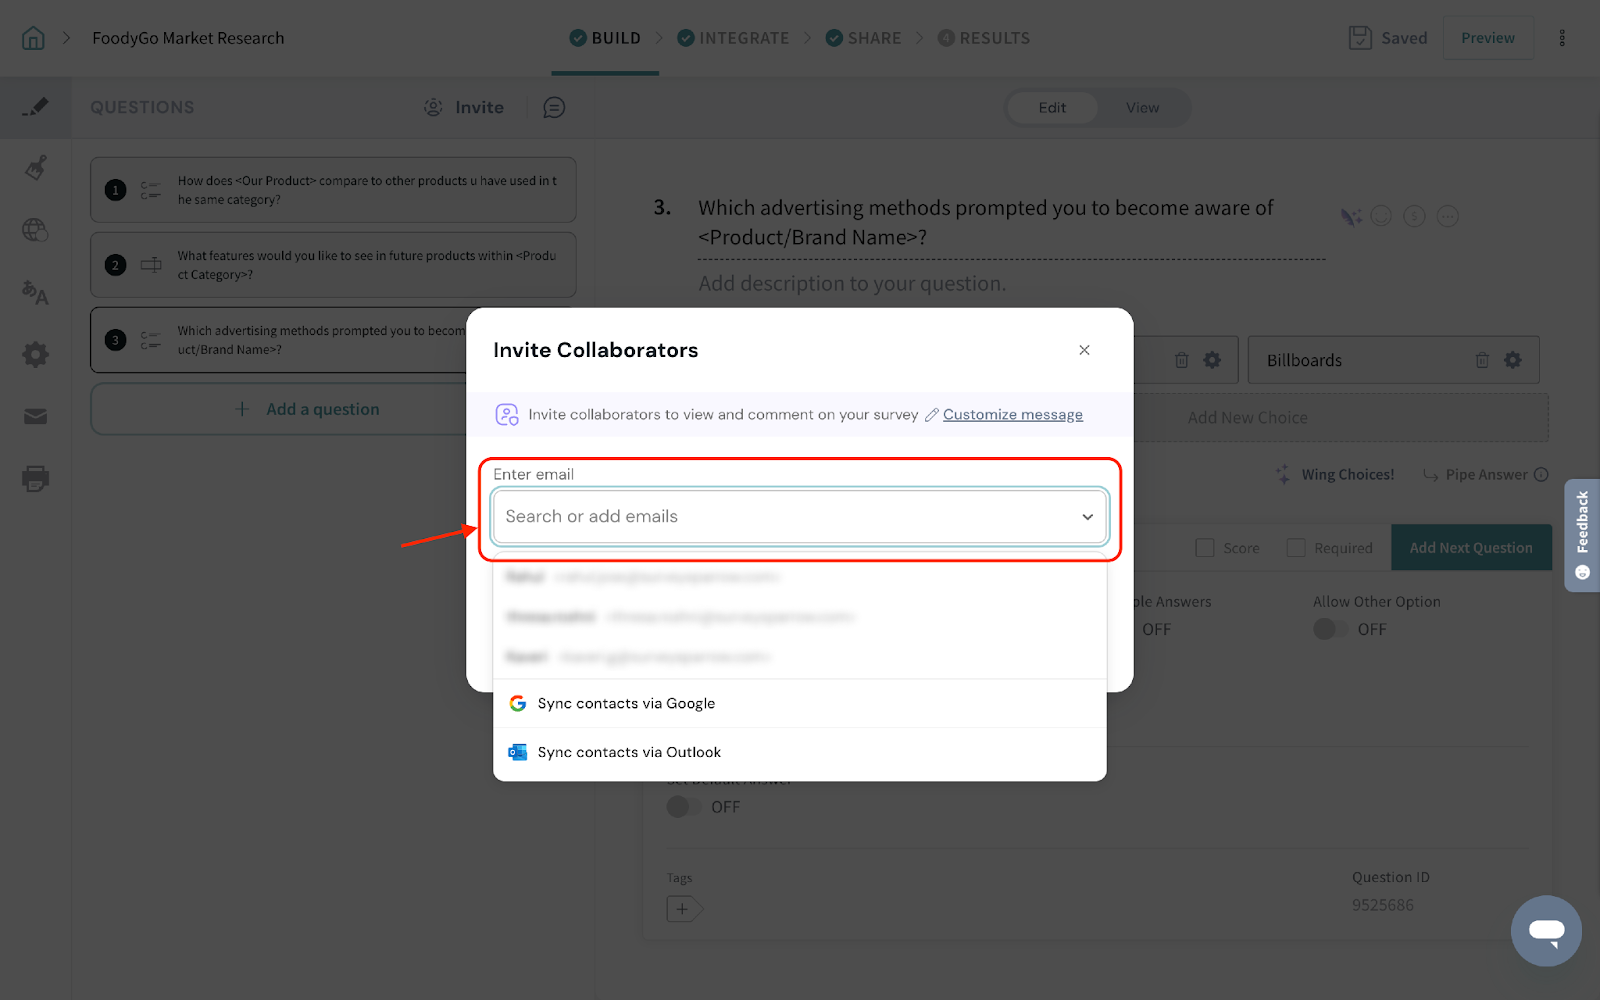Expand the email search dropdown arrow
Image resolution: width=1600 pixels, height=1000 pixels.
coord(1087,517)
